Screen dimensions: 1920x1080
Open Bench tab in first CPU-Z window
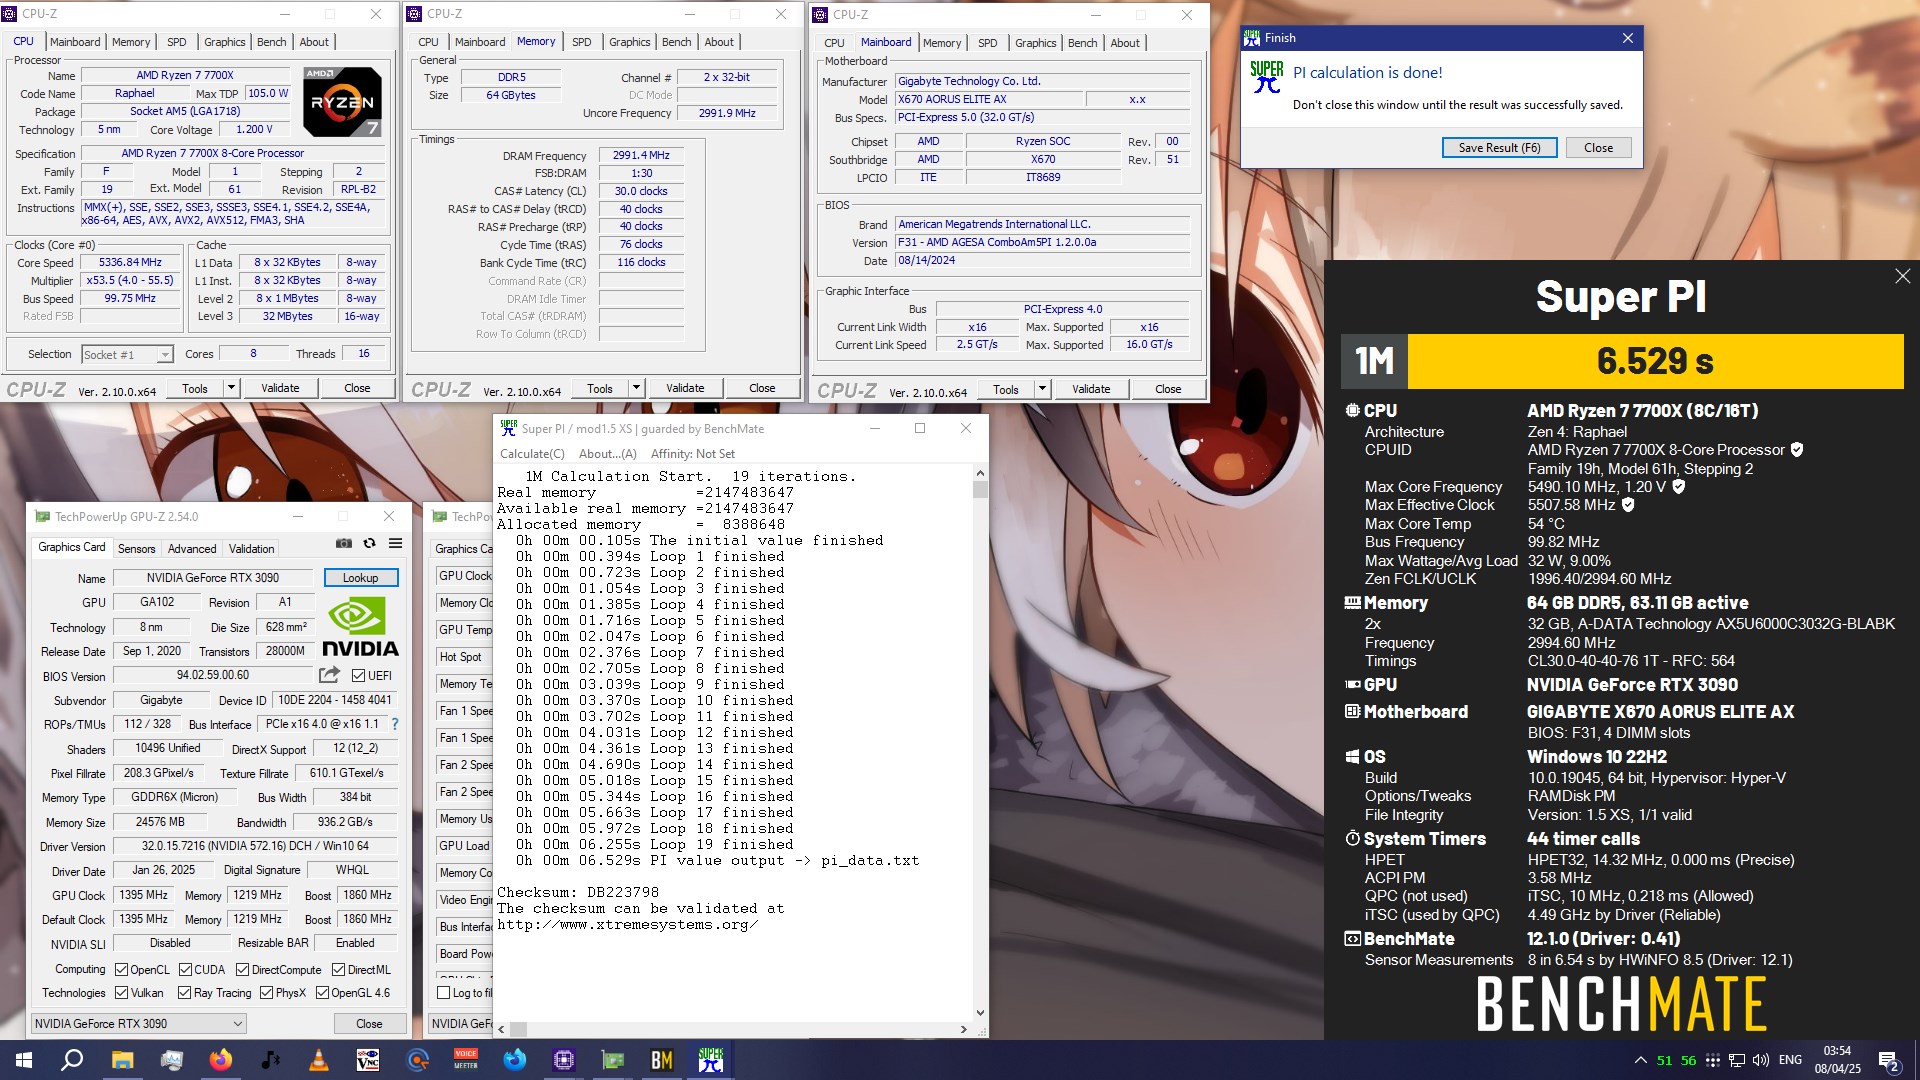(x=271, y=42)
